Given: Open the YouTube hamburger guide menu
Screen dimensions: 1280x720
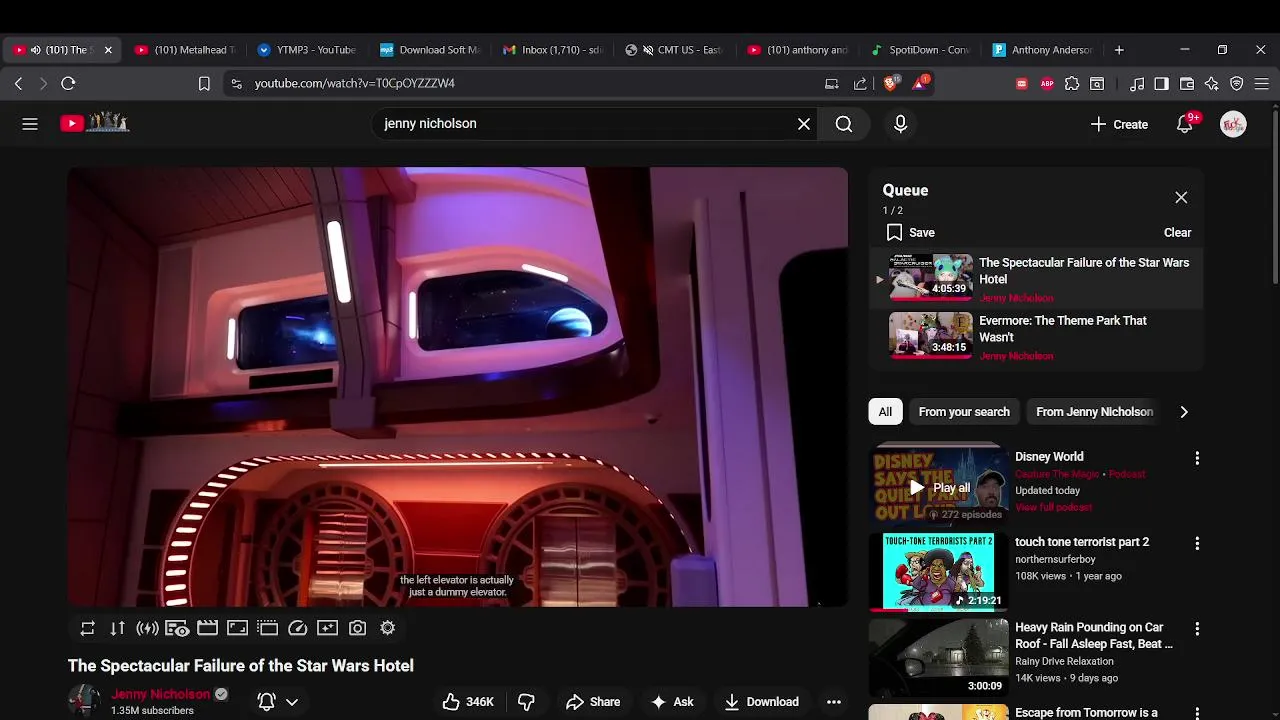Looking at the screenshot, I should [x=30, y=124].
